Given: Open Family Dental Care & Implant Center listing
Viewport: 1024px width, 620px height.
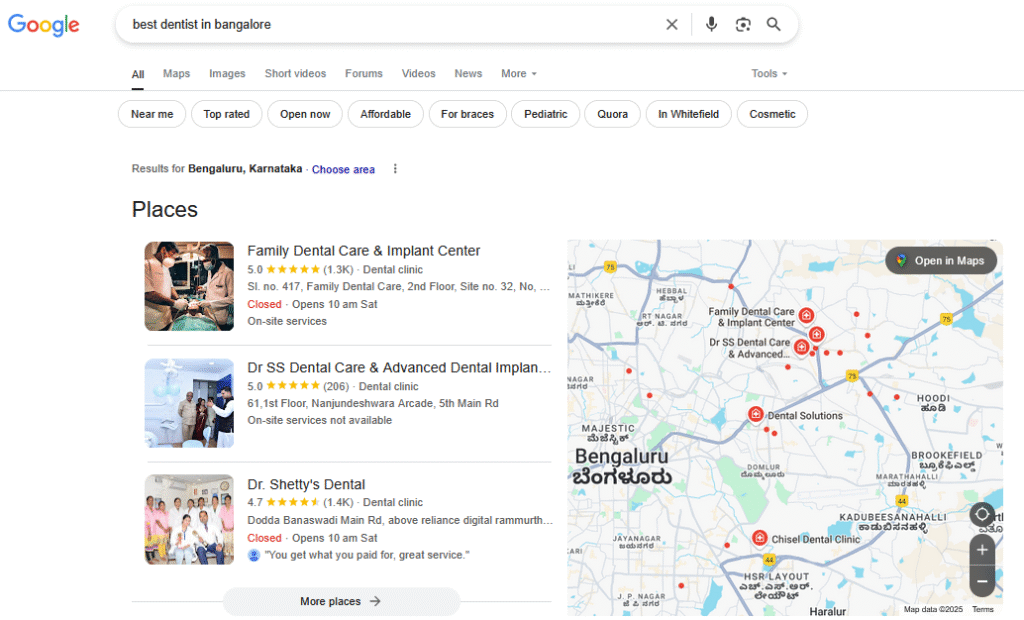Looking at the screenshot, I should click(x=364, y=251).
